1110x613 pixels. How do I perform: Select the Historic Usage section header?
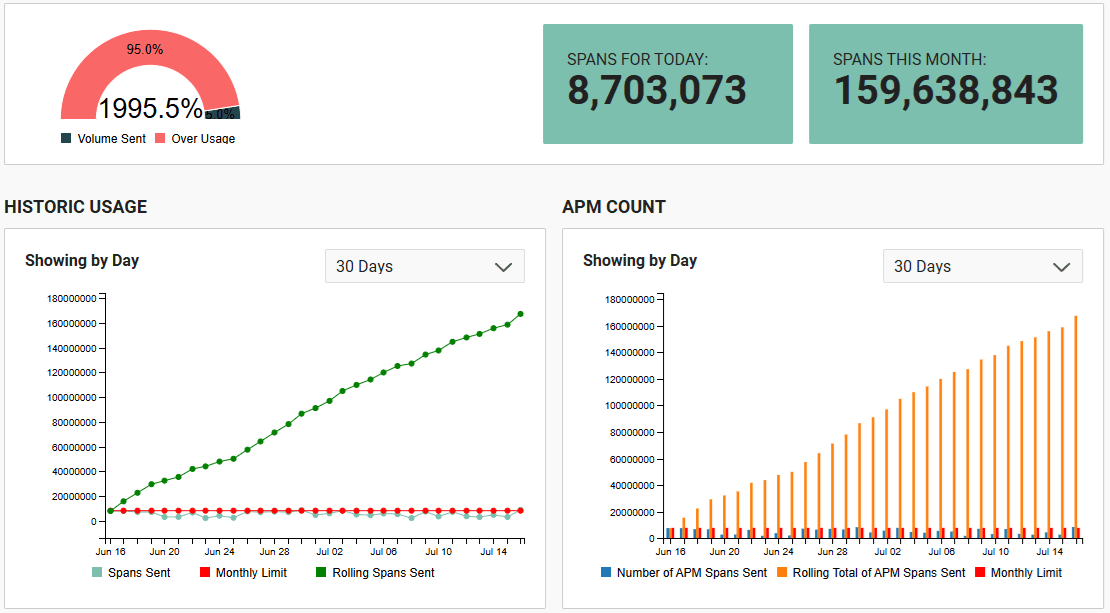click(x=76, y=207)
